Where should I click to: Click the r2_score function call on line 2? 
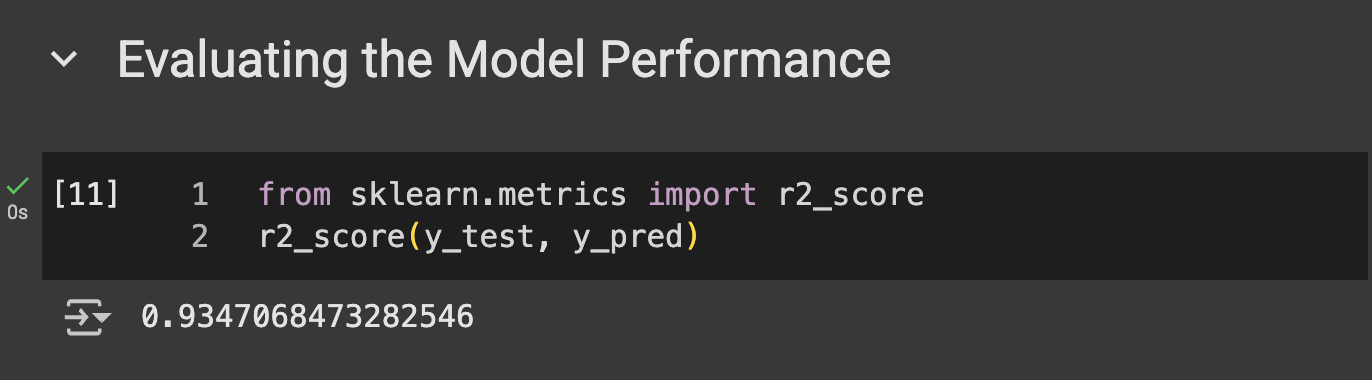[332, 239]
